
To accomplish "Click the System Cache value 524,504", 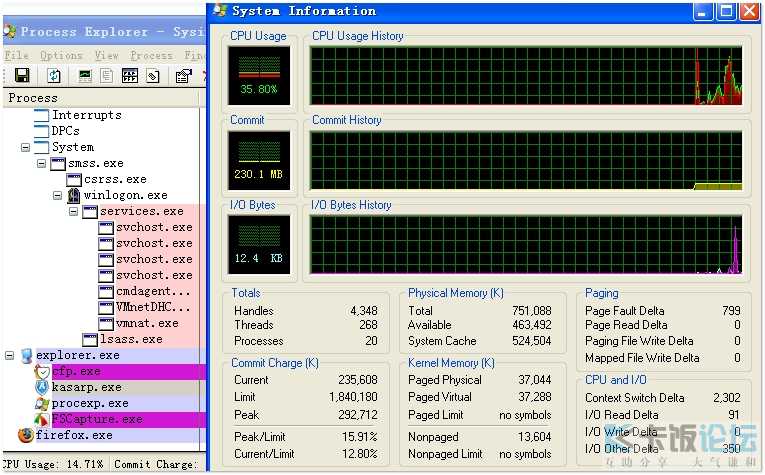I will pyautogui.click(x=532, y=341).
